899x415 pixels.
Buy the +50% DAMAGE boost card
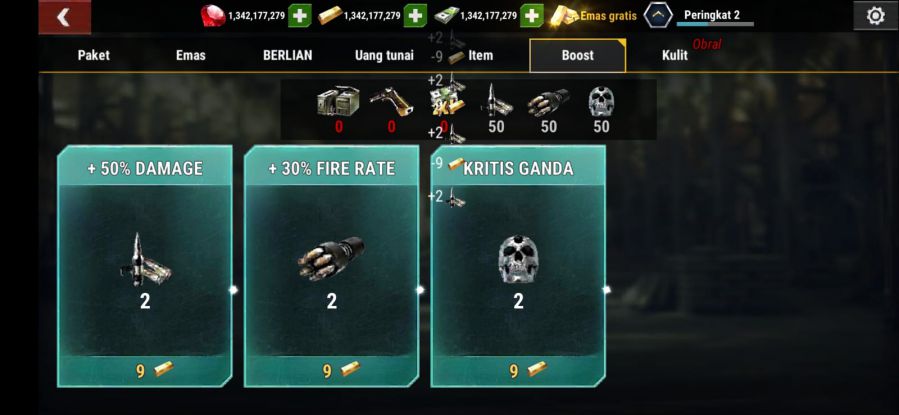click(x=145, y=267)
